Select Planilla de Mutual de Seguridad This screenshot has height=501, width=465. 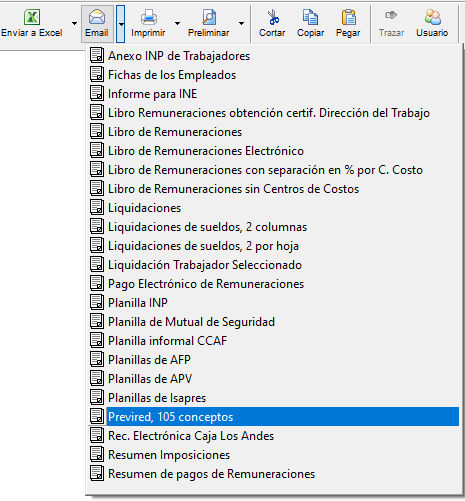tap(273, 322)
